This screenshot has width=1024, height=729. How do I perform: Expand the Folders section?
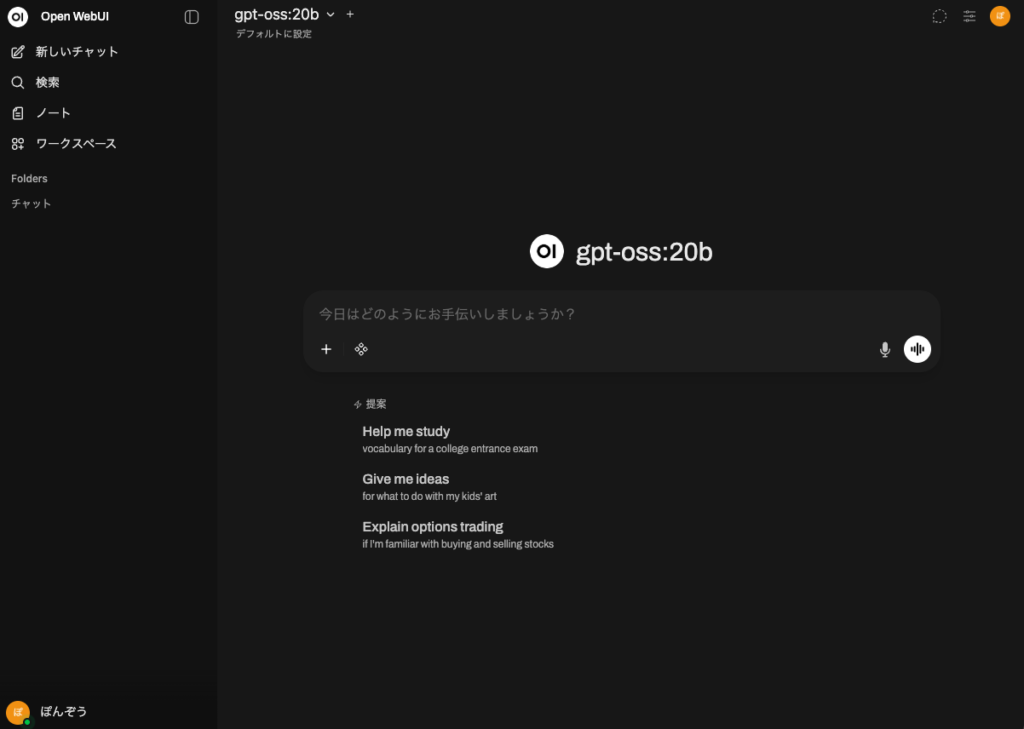click(x=30, y=179)
